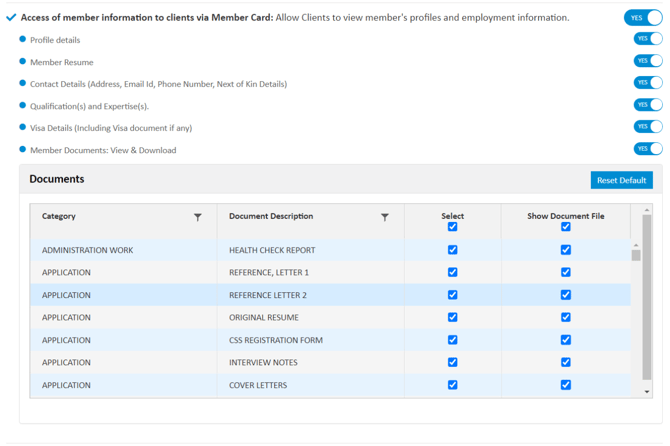Toggle the main Member Card access switch
Viewport: 670px width, 446px height.
click(x=643, y=18)
